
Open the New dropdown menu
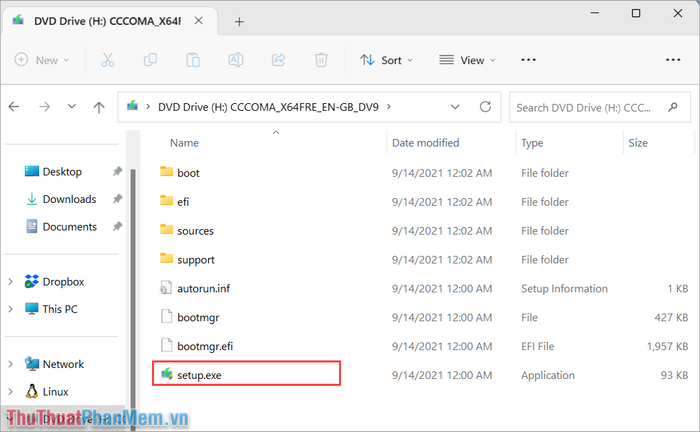[x=42, y=60]
